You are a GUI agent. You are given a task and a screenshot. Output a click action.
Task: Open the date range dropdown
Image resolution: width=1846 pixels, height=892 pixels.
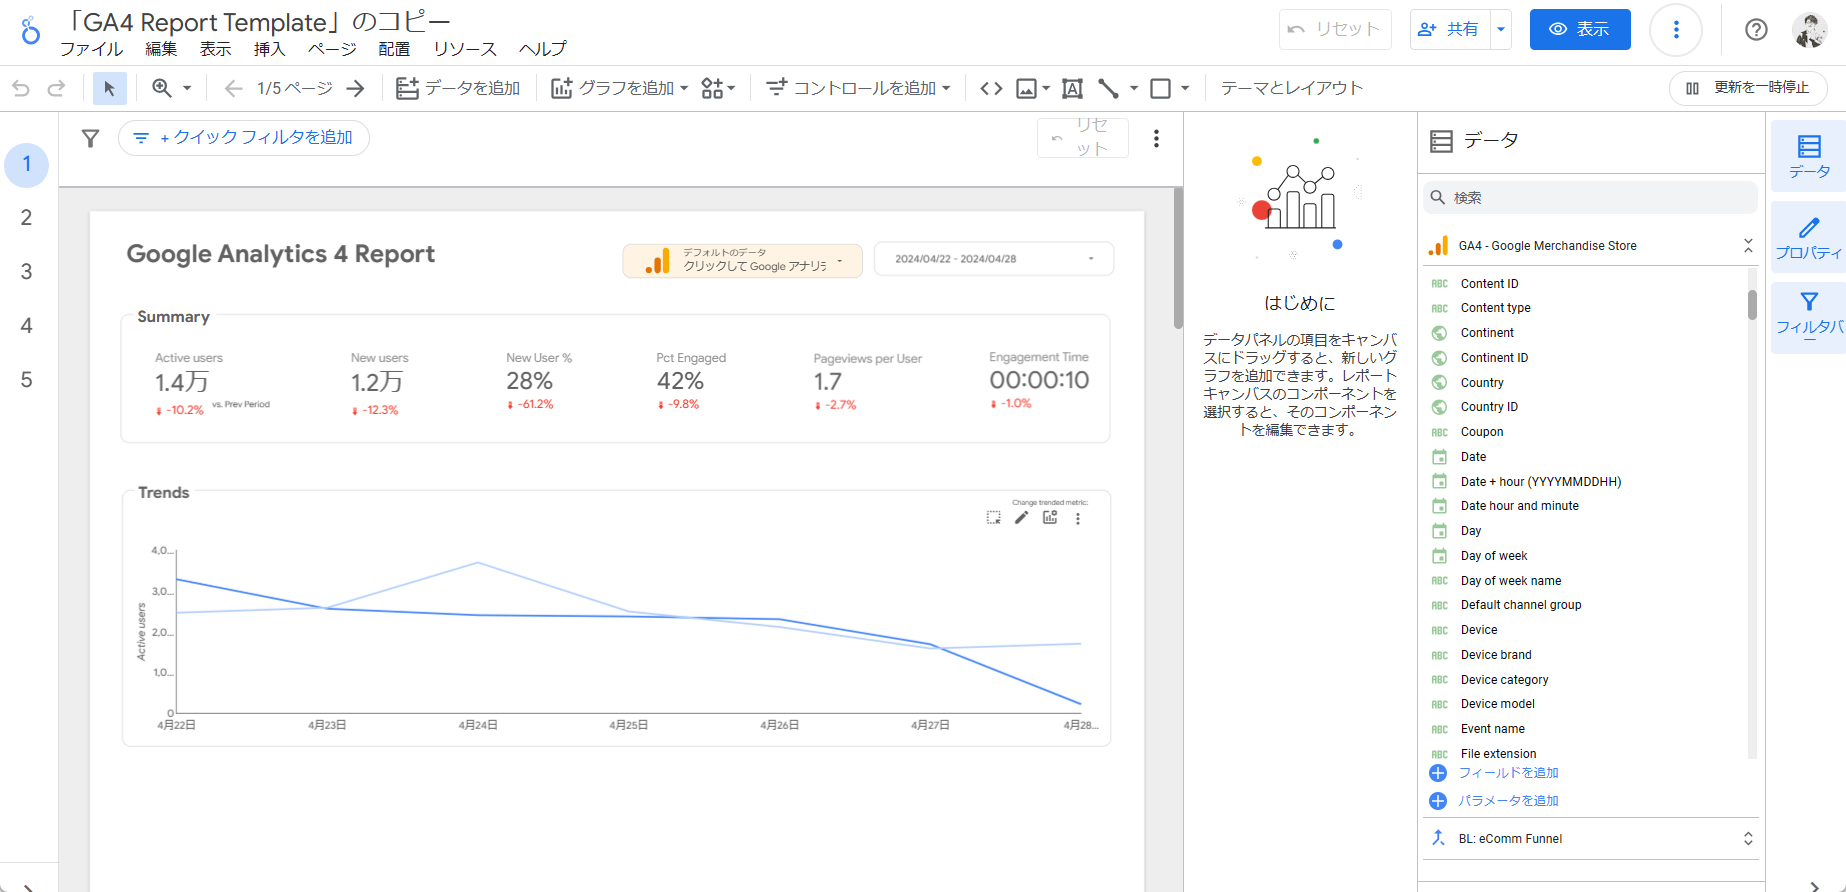tap(993, 259)
